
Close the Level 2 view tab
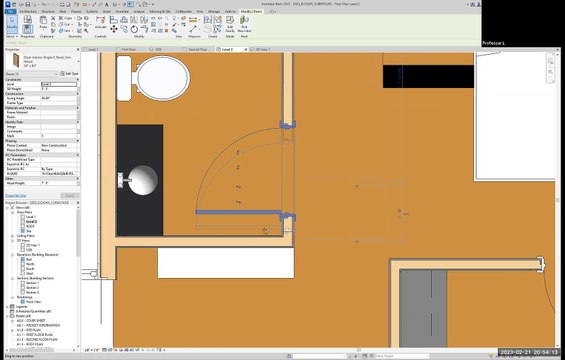click(x=246, y=49)
